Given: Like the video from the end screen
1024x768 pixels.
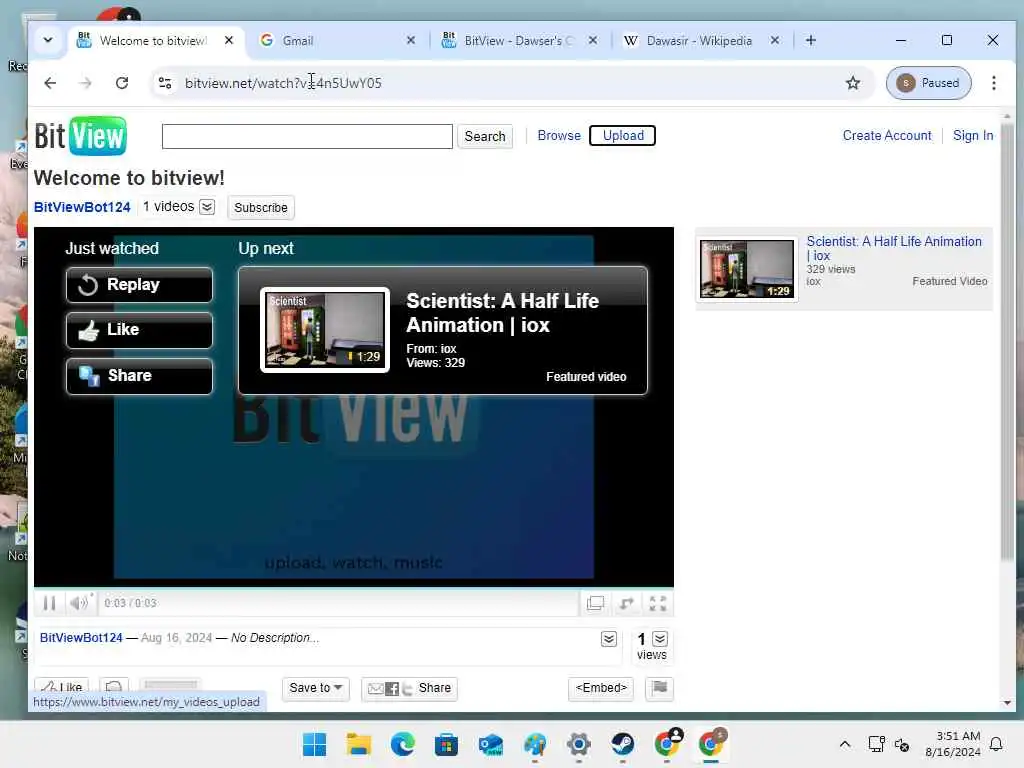Looking at the screenshot, I should (x=139, y=330).
